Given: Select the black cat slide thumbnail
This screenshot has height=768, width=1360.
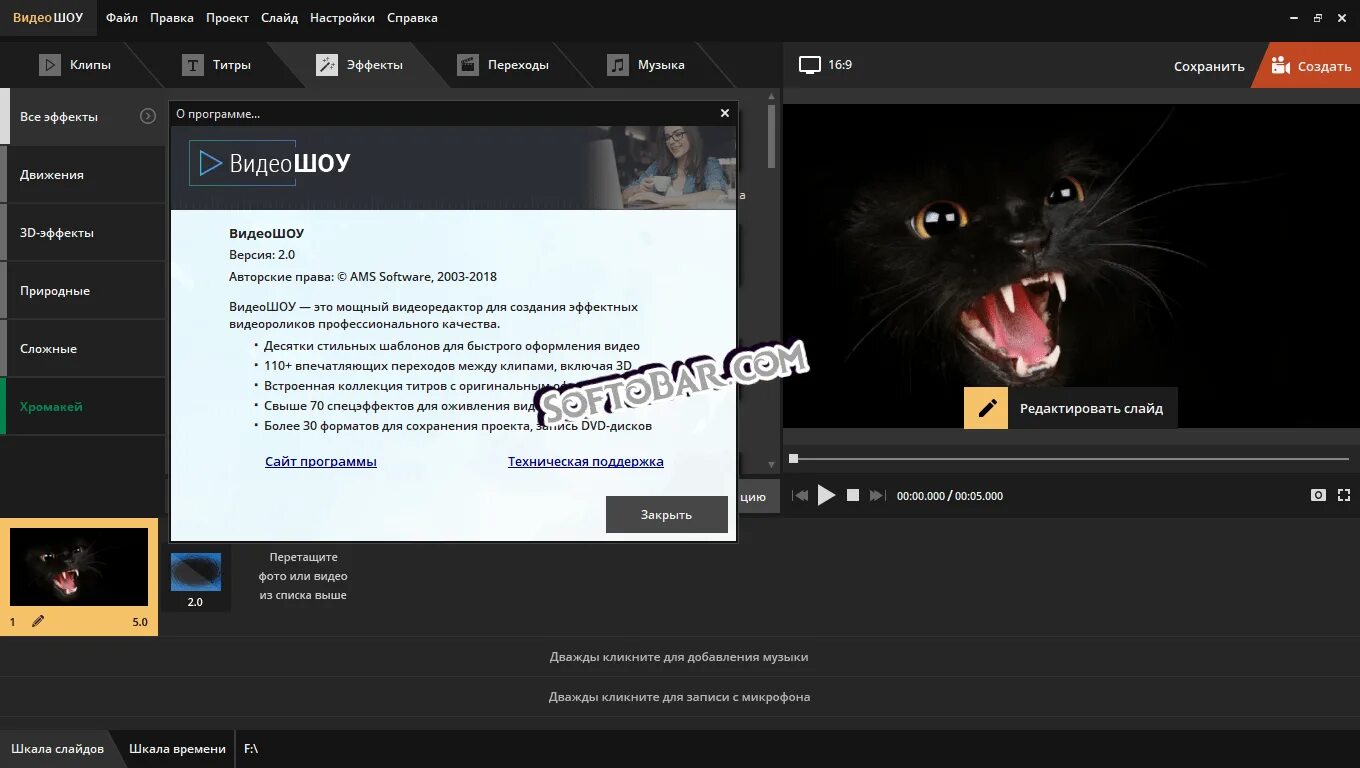Looking at the screenshot, I should click(x=79, y=567).
